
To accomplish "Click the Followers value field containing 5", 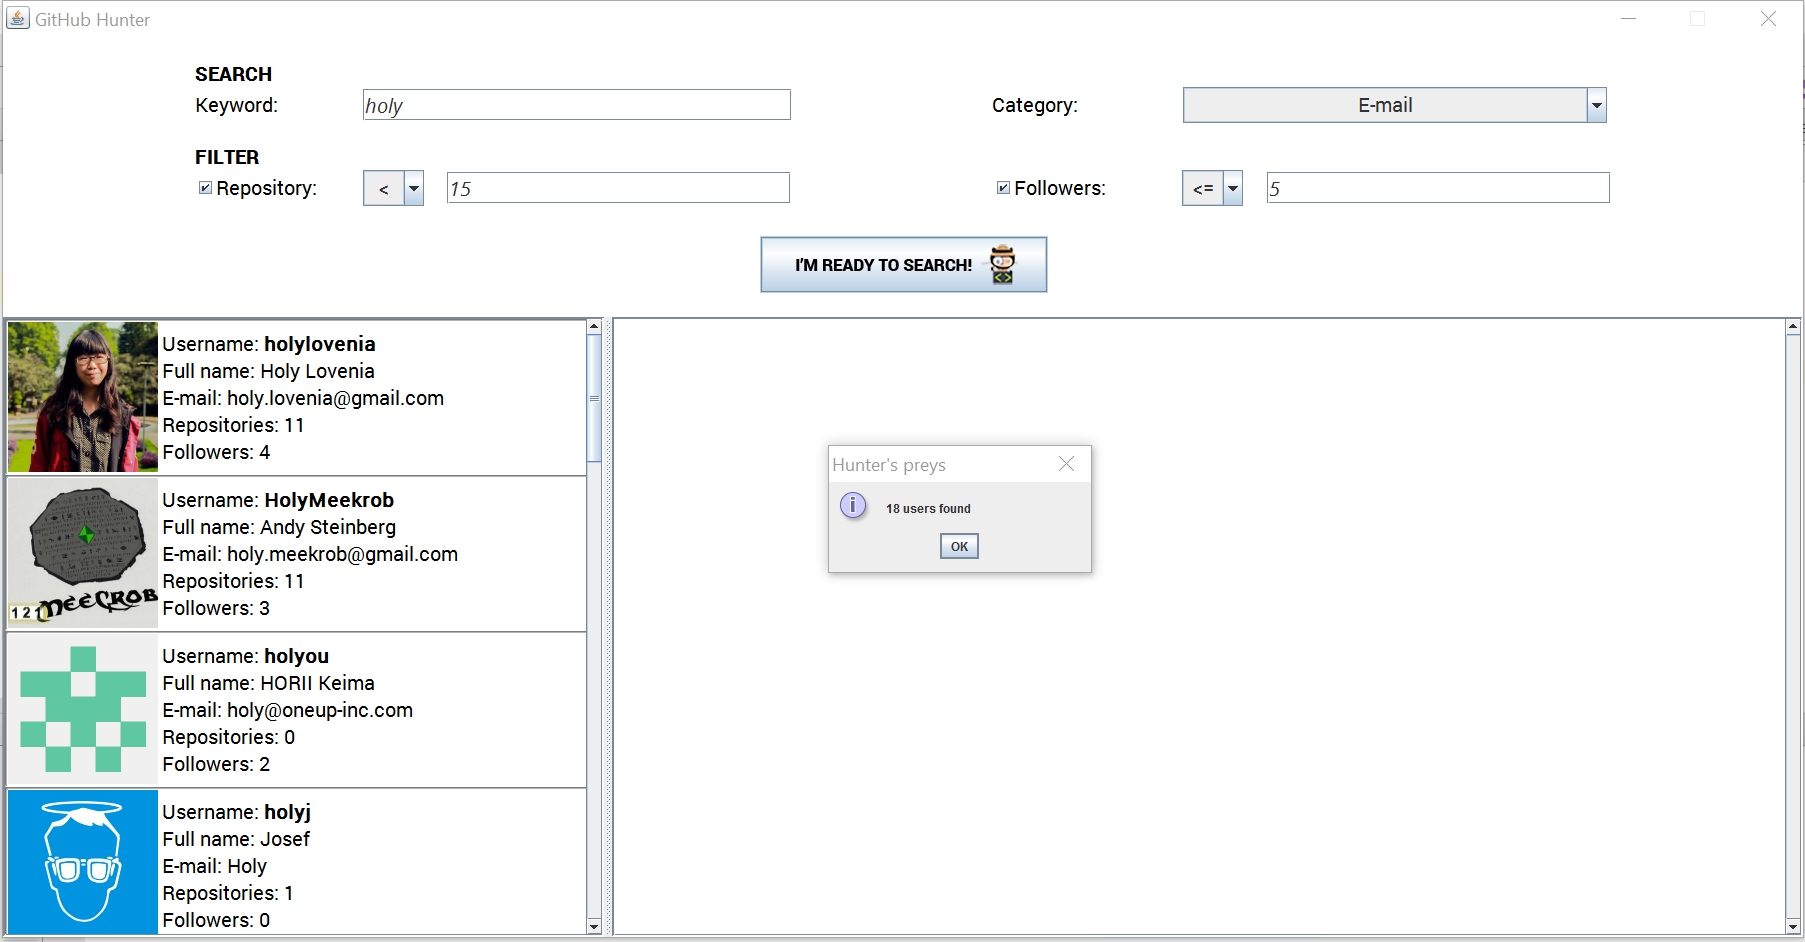I will [x=1438, y=188].
